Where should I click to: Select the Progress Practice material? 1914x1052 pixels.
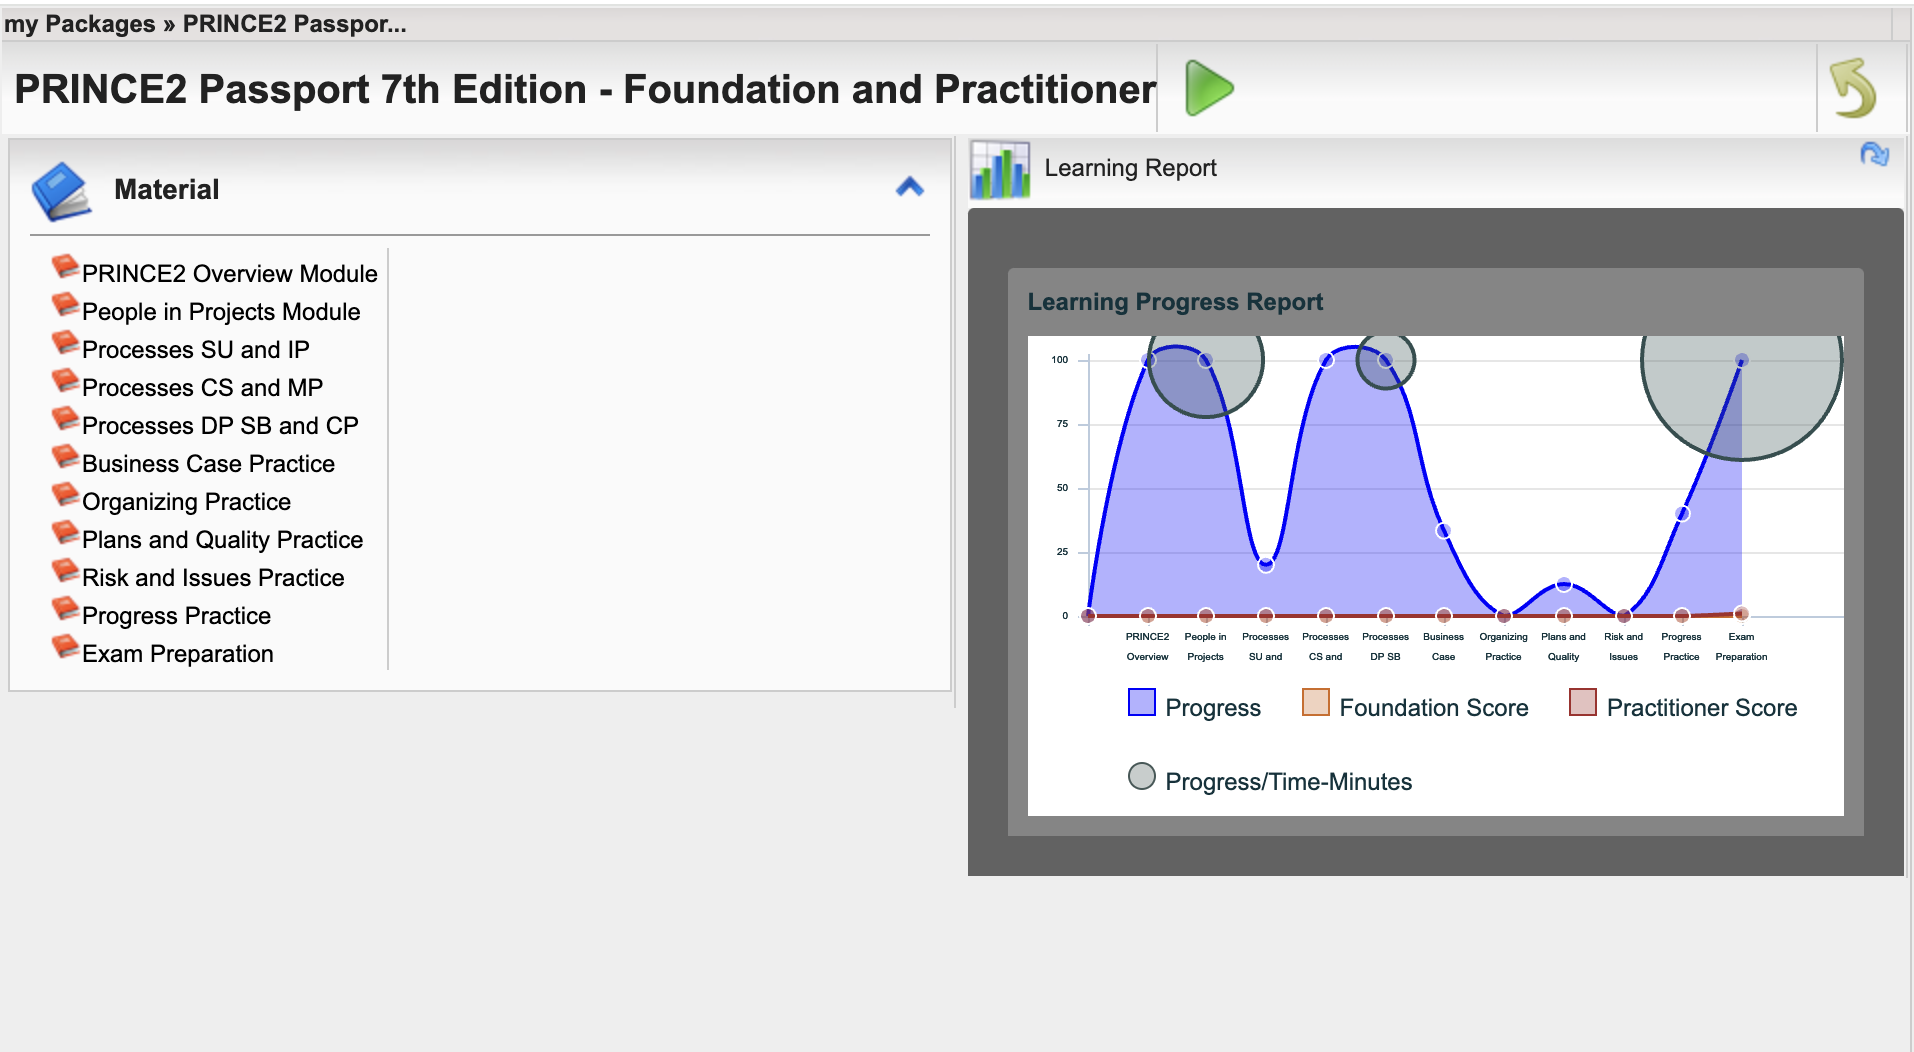click(176, 616)
